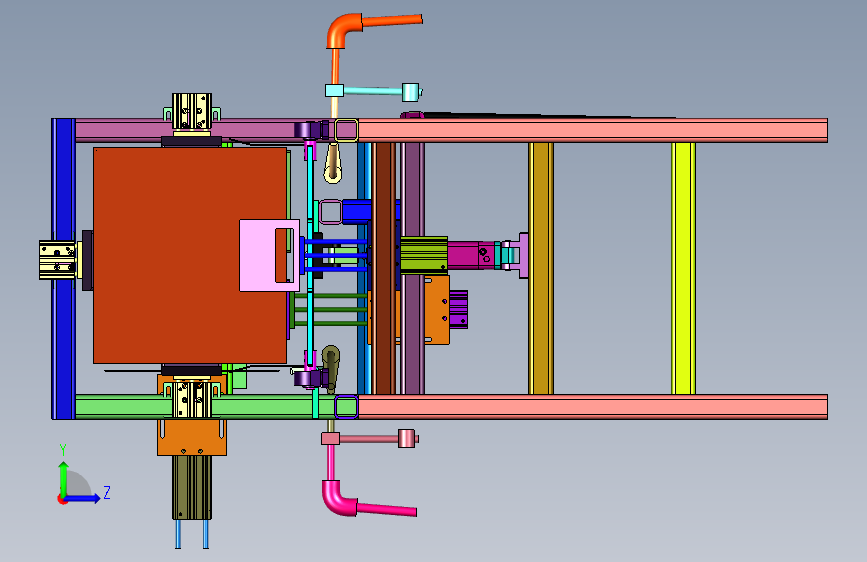Pick the pink outlined square tube end
Screen dimensions: 867x562
[x=331, y=212]
